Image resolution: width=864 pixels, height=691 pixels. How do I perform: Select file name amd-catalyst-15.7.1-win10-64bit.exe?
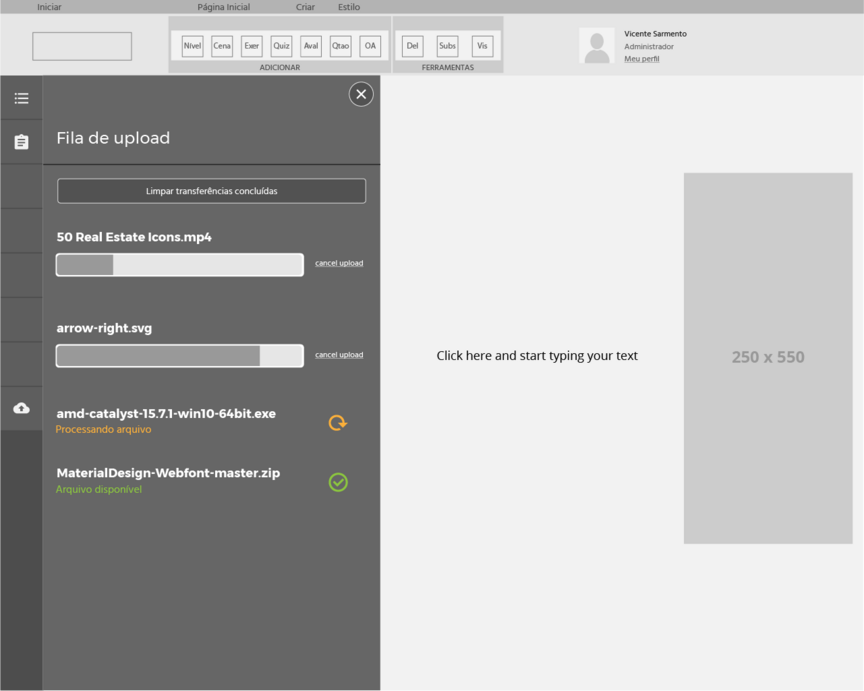coord(166,414)
